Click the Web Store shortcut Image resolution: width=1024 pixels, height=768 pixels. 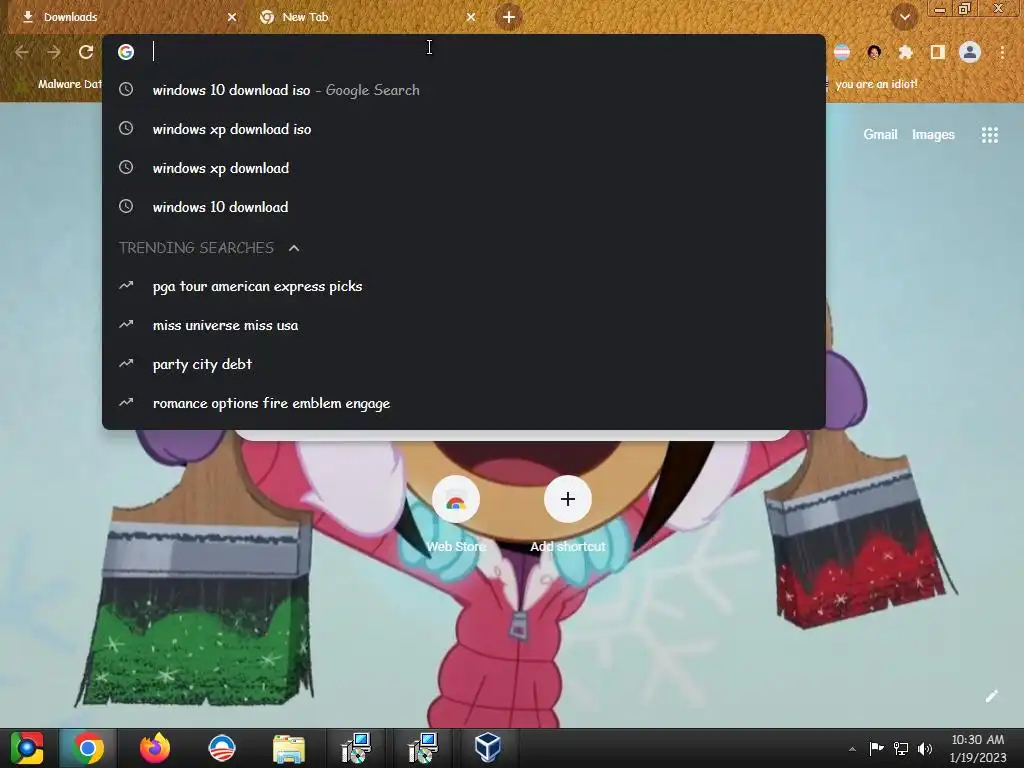pyautogui.click(x=456, y=500)
